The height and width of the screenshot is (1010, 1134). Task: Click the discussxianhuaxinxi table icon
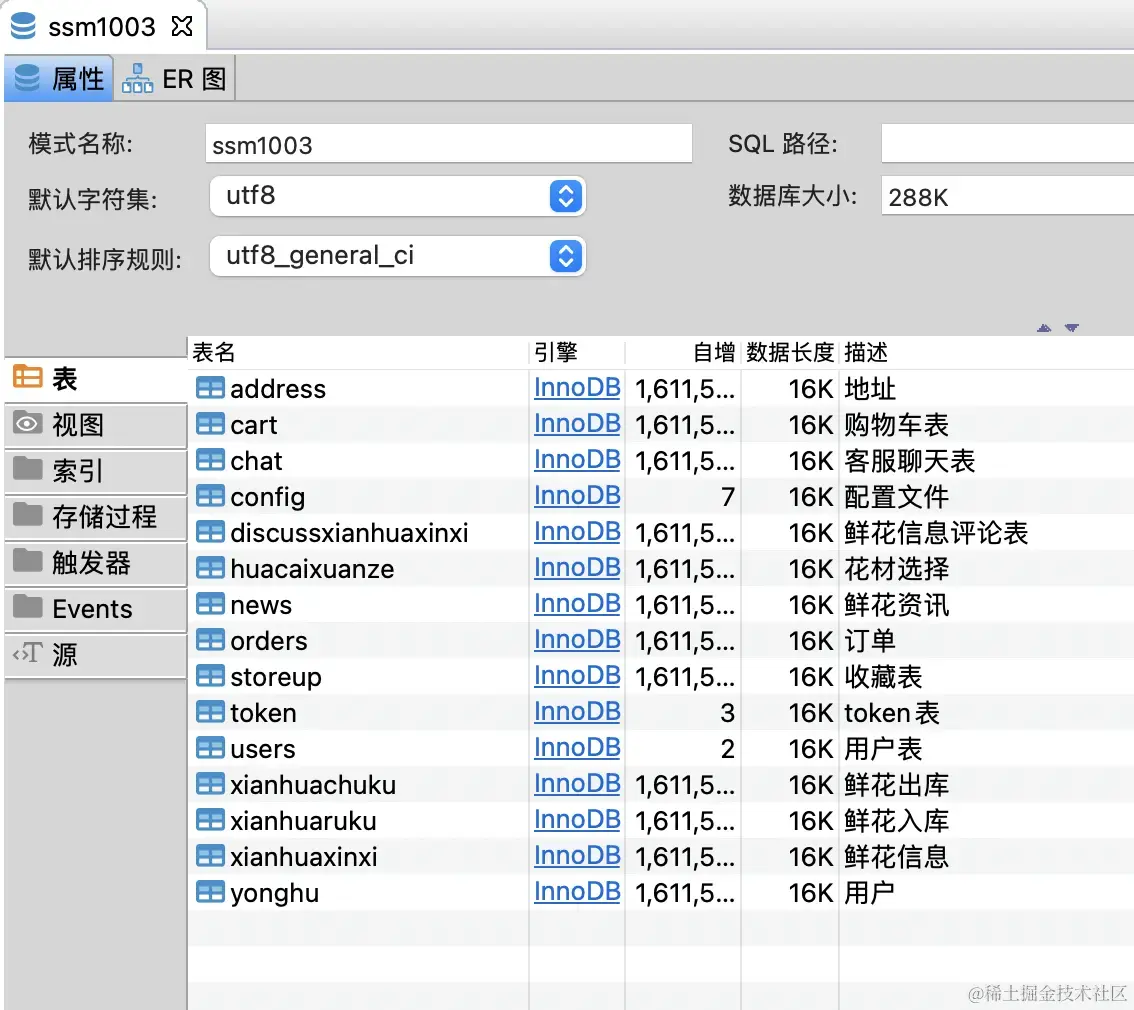pos(210,533)
